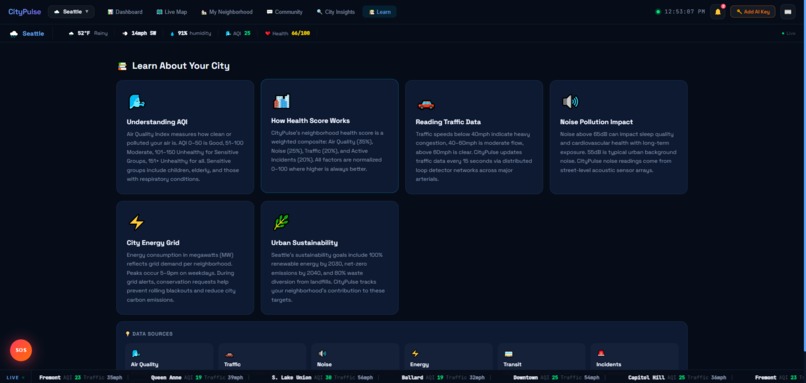Click the weather icon beside 52°F
Image resolution: width=806 pixels, height=383 pixels.
pos(71,33)
